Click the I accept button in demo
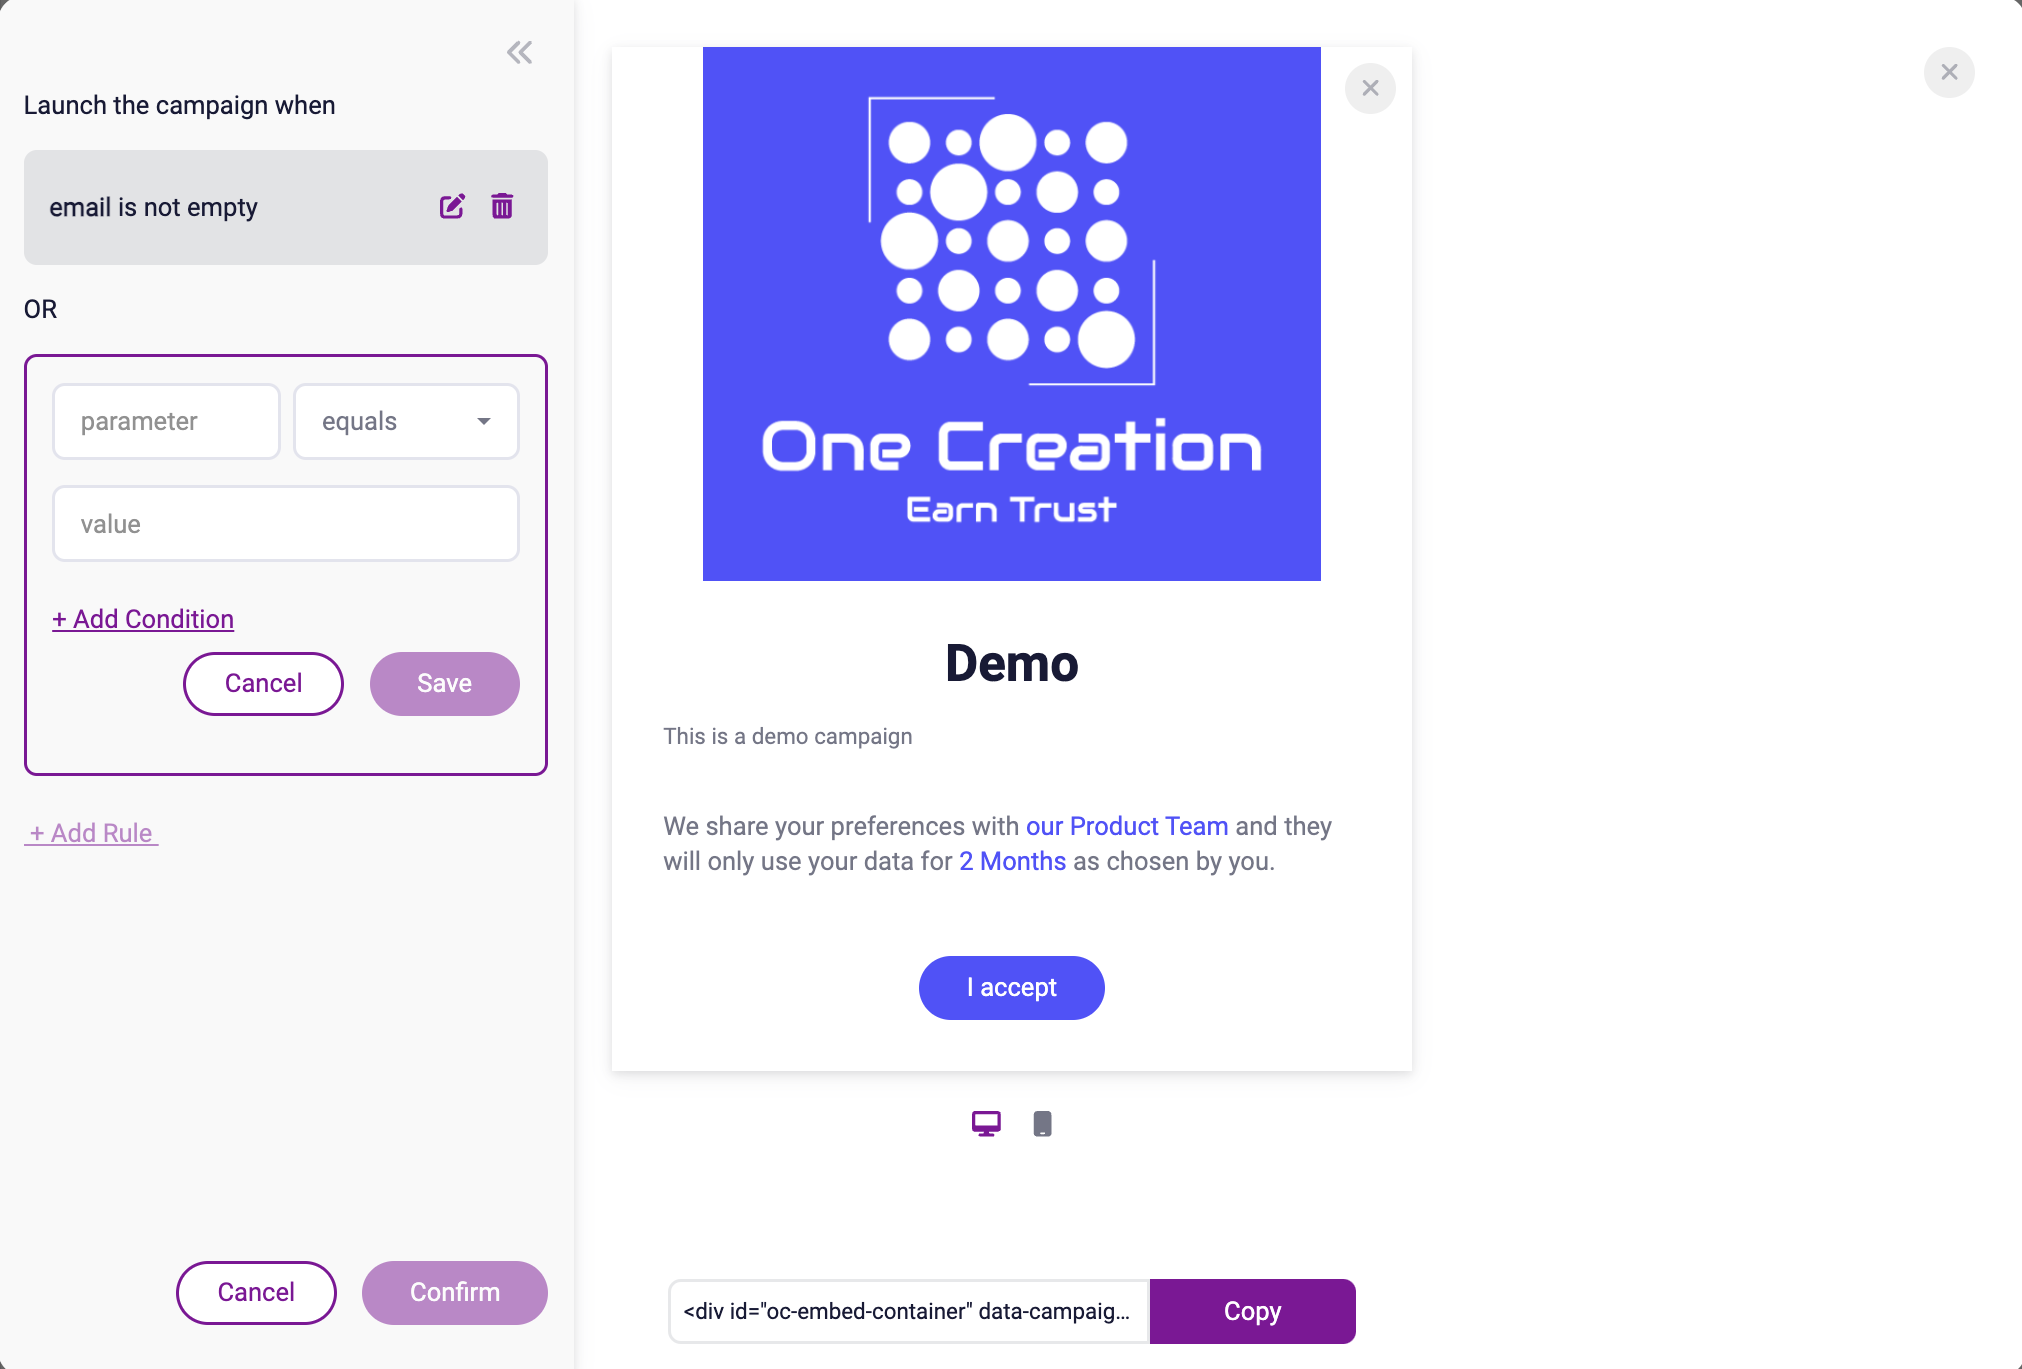 pos(1013,987)
